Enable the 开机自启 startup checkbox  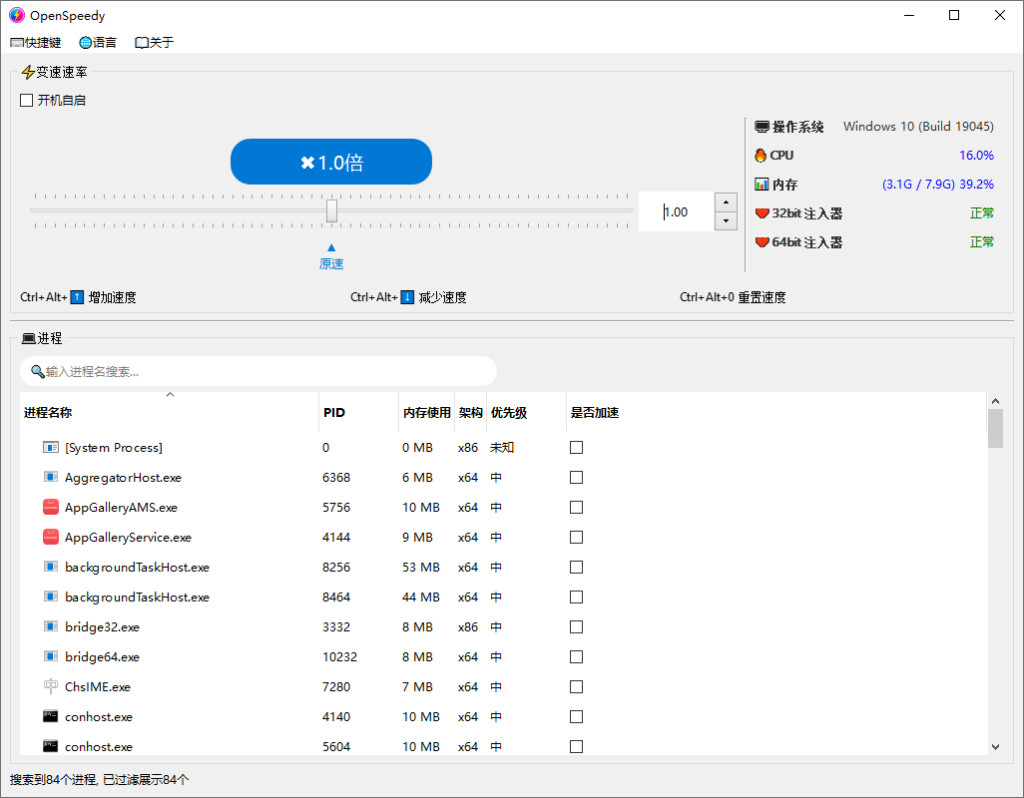[x=26, y=100]
